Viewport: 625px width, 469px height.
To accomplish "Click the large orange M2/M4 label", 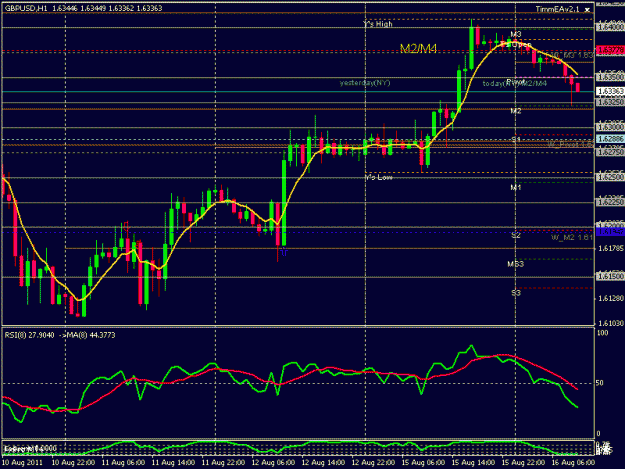I will tap(418, 49).
